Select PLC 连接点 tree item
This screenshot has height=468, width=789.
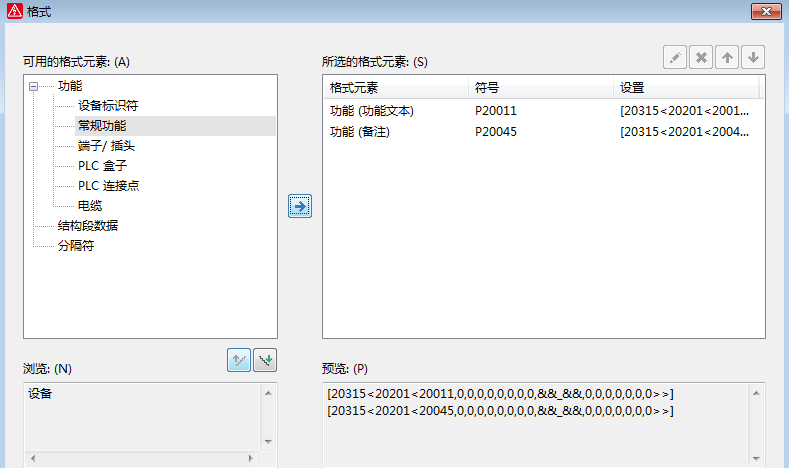(108, 186)
